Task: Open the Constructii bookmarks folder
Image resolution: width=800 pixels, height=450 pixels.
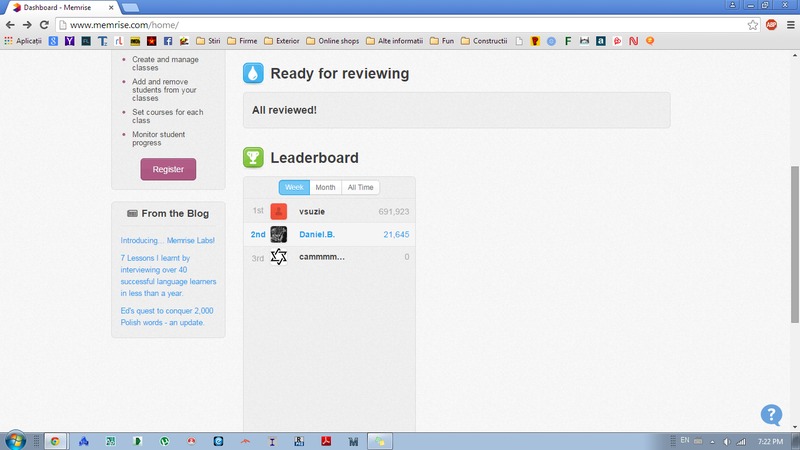Action: [x=484, y=41]
